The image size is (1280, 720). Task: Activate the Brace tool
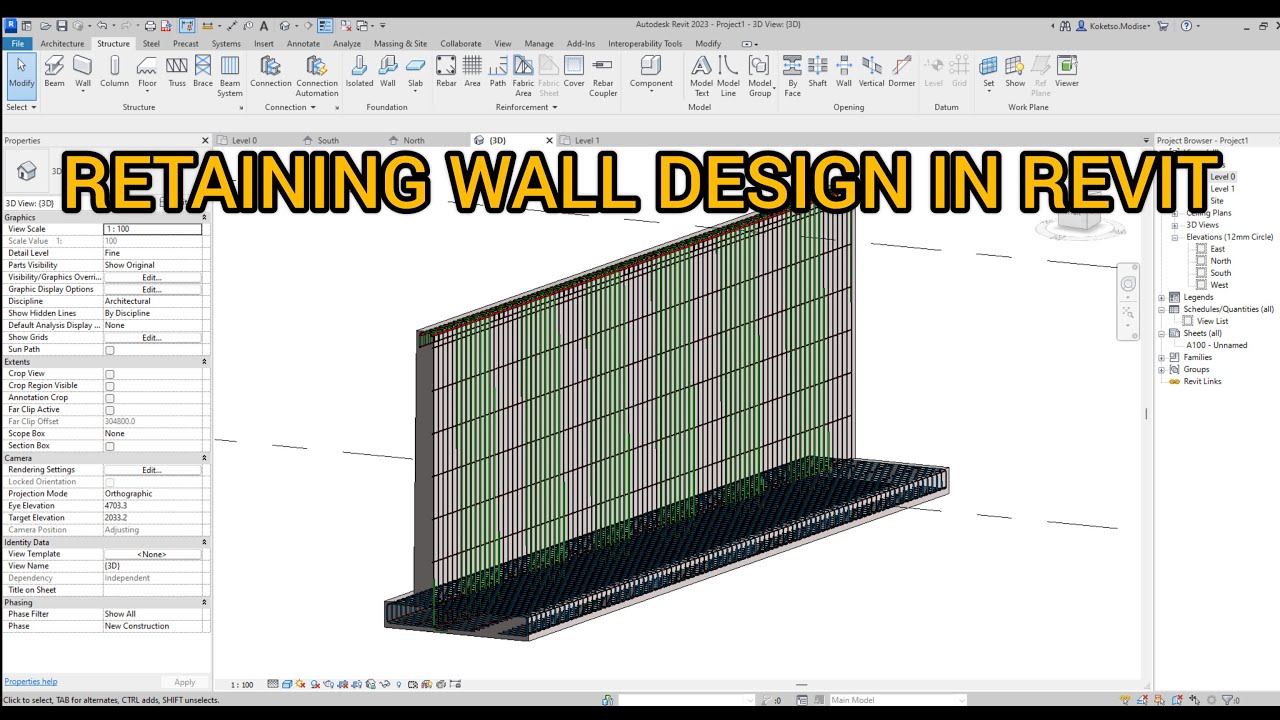(x=203, y=72)
